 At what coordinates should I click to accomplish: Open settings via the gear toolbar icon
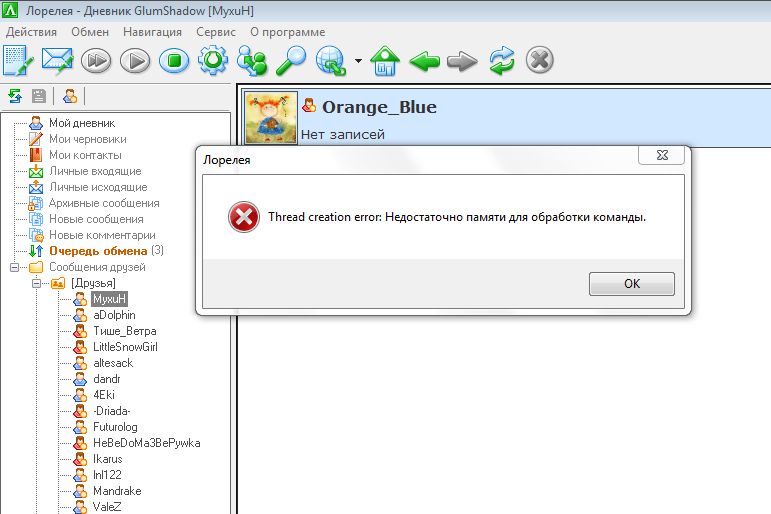213,61
